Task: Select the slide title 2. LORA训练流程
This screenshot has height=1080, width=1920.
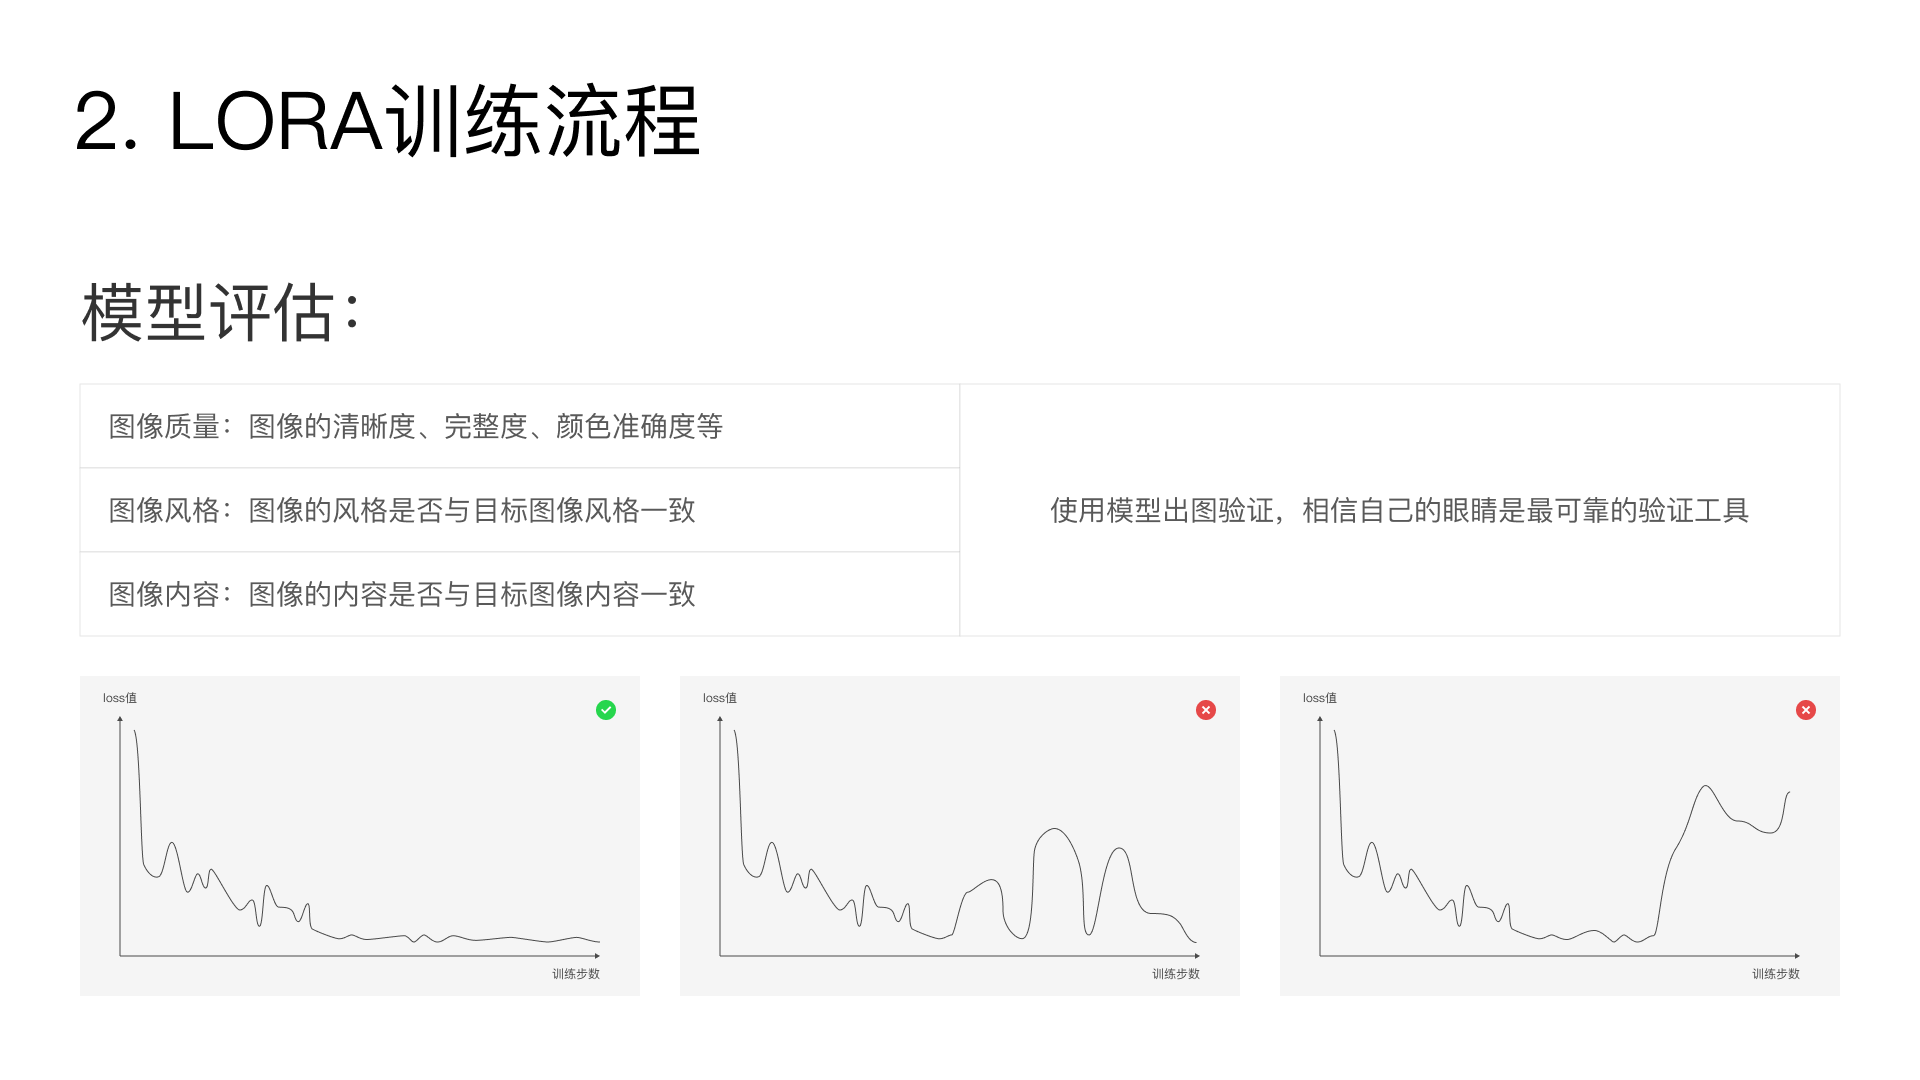Action: tap(390, 122)
